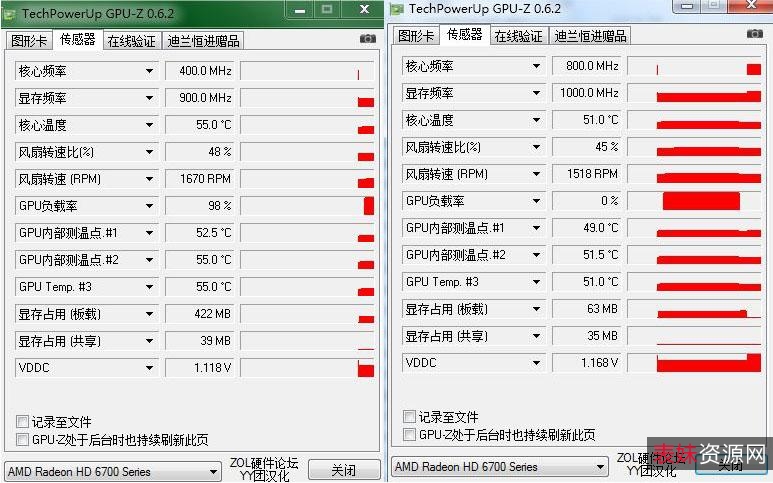Viewport: 773px width, 483px height.
Task: Maximize the left GPU-Z window
Action: [327, 10]
